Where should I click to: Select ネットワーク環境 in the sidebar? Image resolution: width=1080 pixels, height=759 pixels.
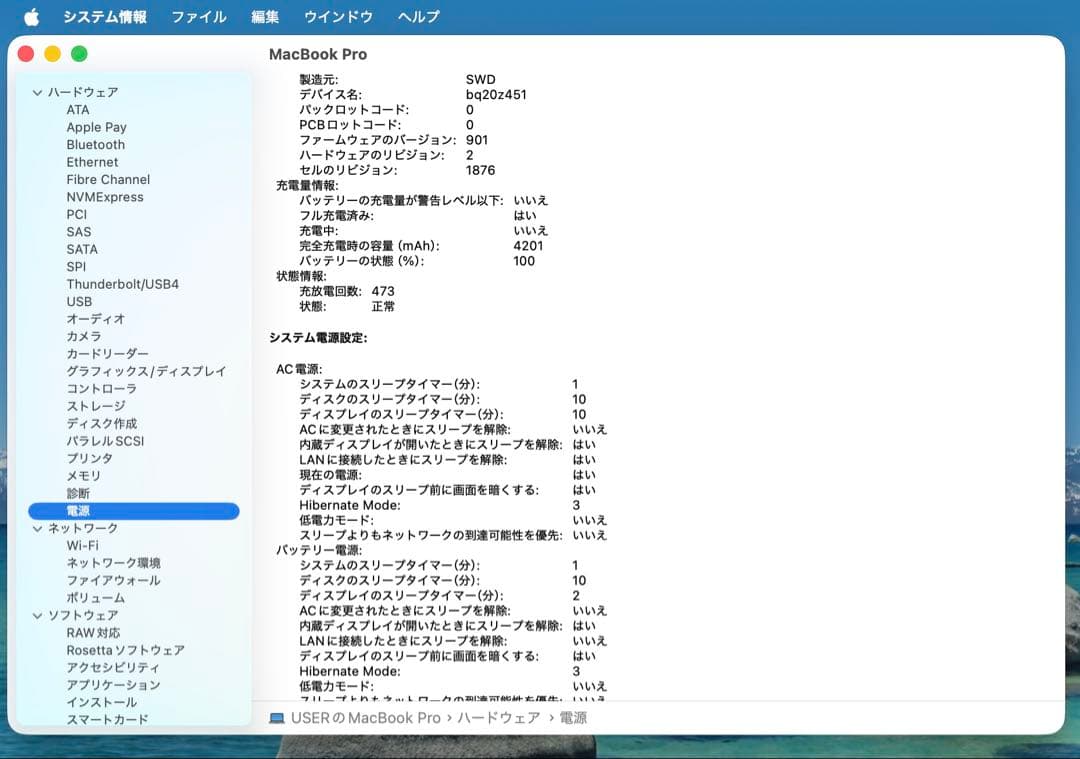coord(114,563)
